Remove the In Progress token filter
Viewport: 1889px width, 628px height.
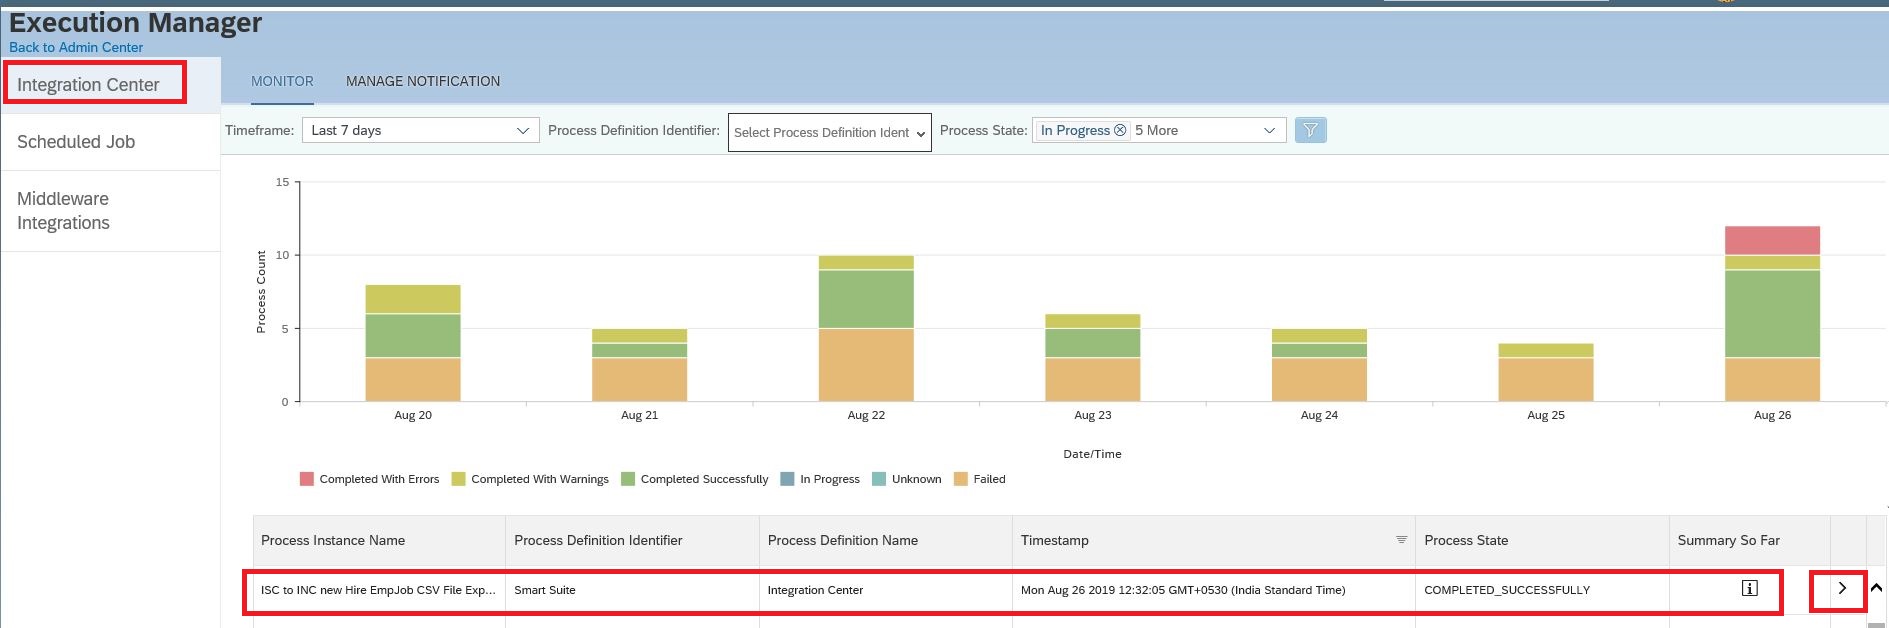coord(1120,130)
